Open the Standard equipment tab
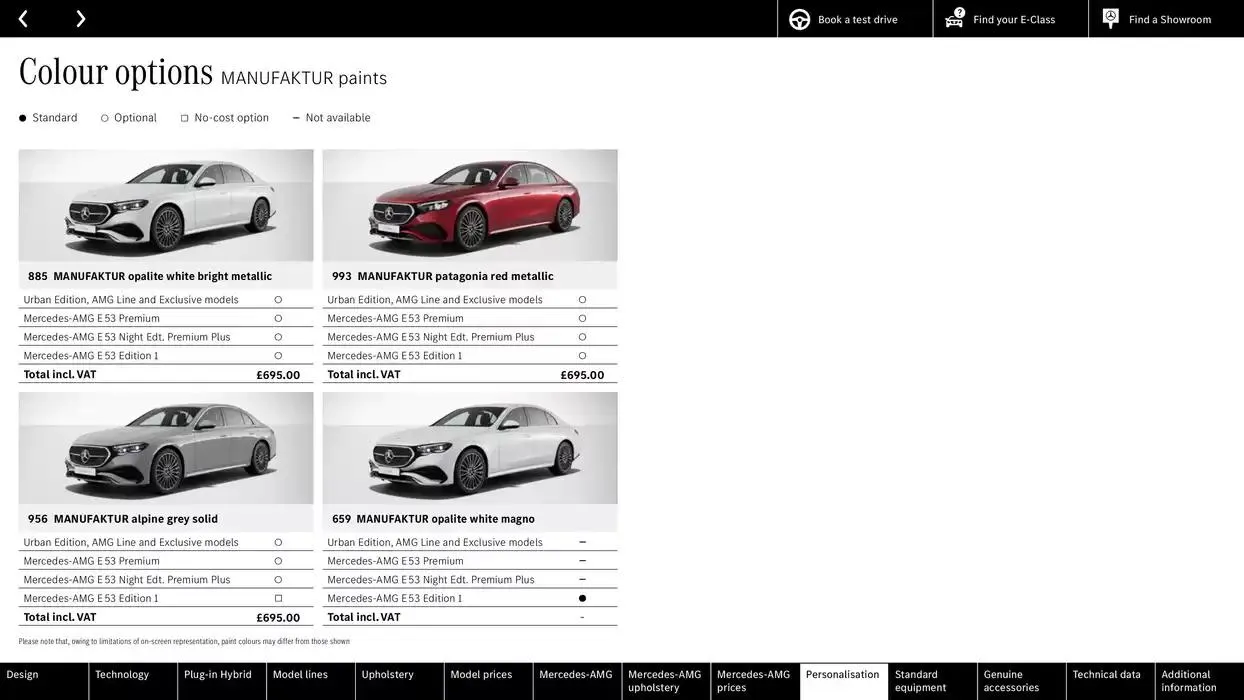 click(x=922, y=679)
